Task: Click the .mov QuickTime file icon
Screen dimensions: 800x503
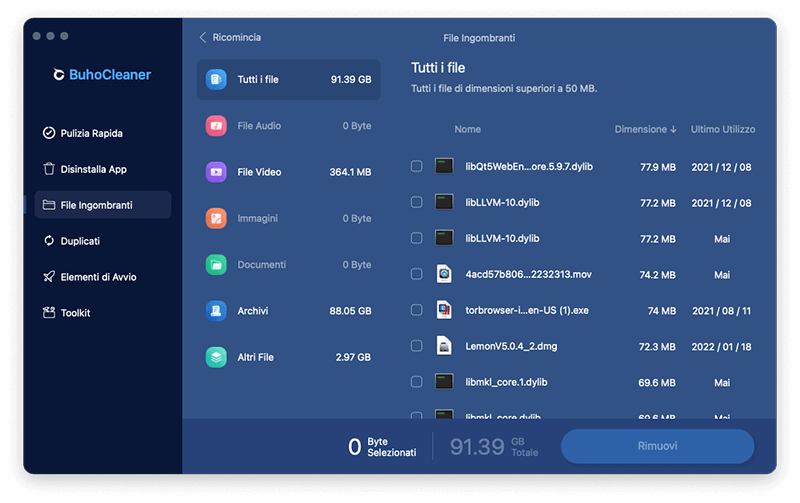Action: [x=444, y=274]
